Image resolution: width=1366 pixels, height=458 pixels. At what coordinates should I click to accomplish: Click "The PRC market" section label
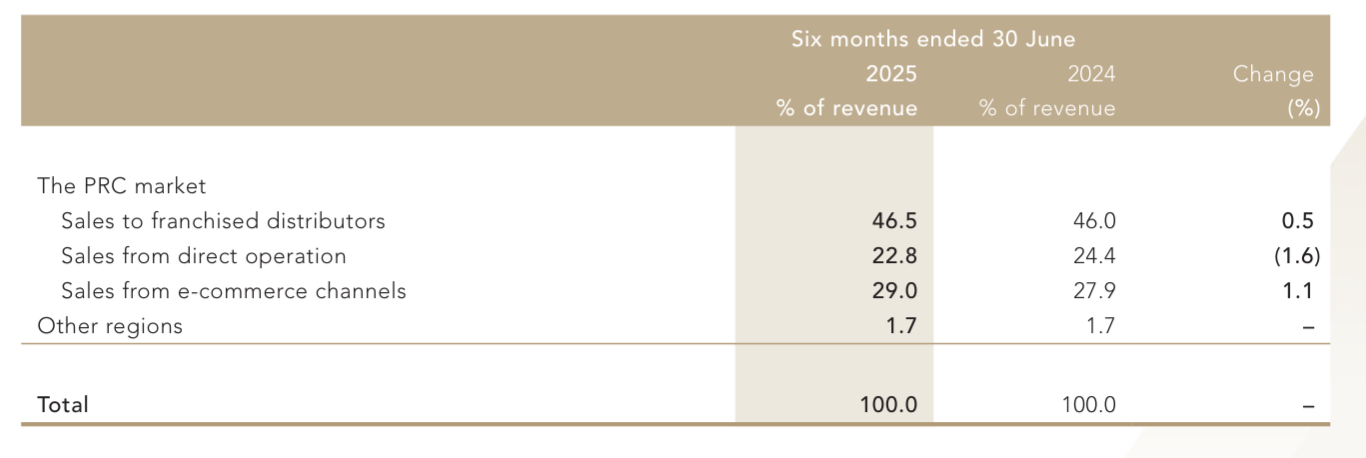[121, 185]
